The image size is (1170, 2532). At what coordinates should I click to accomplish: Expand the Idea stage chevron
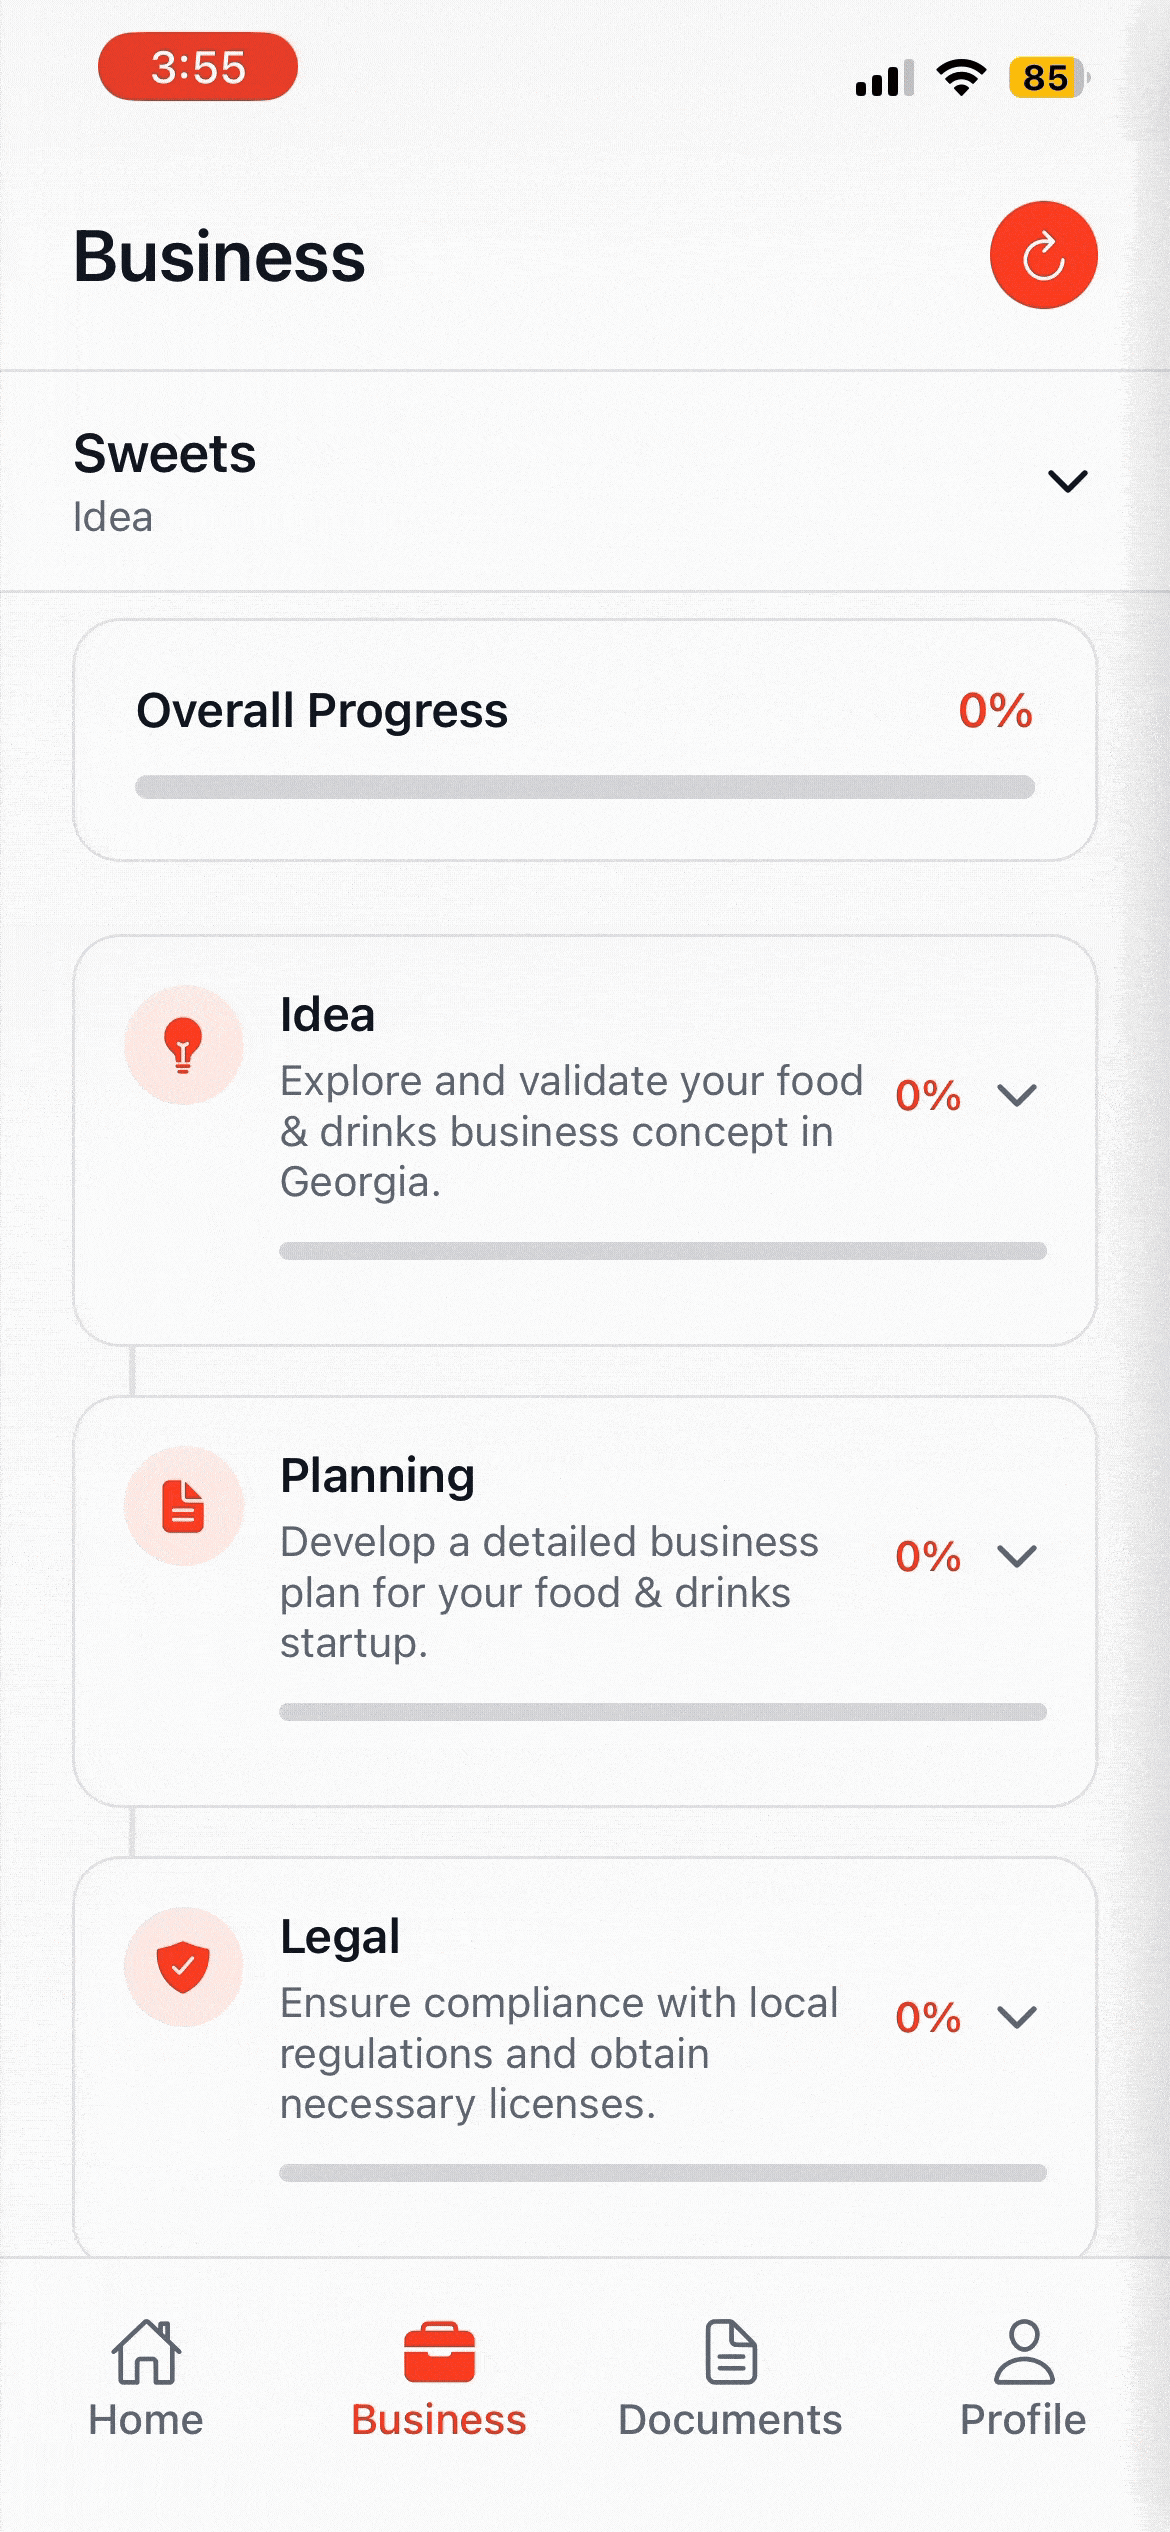click(1017, 1095)
